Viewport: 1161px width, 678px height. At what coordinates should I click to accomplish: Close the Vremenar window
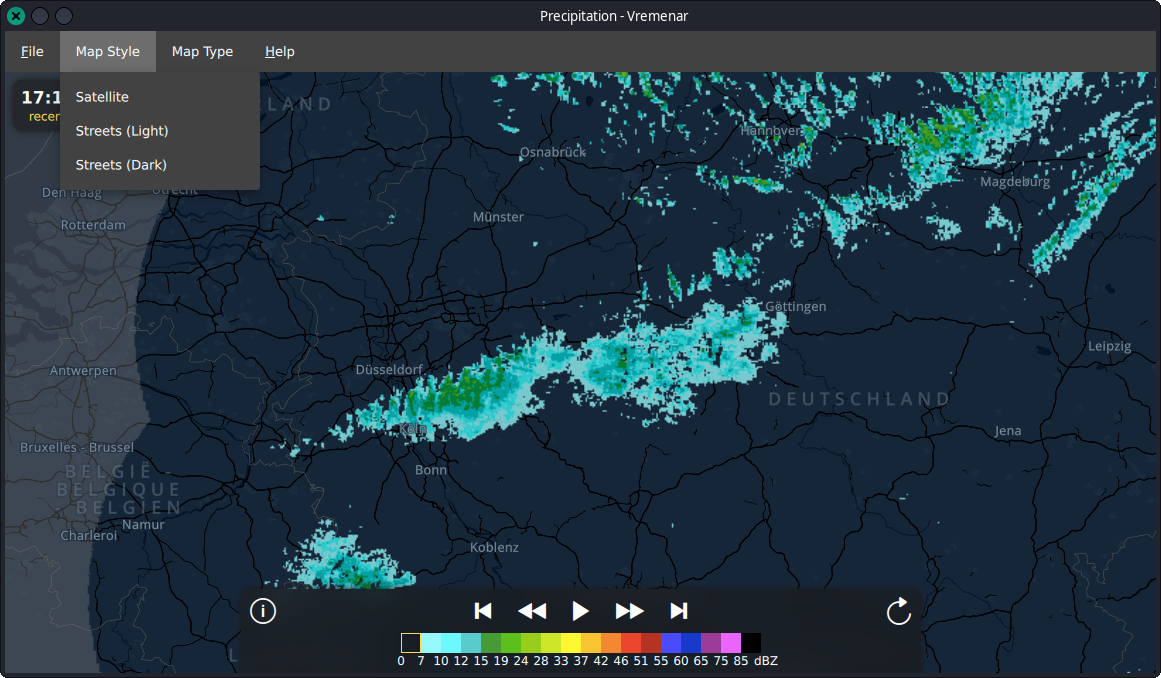[x=16, y=16]
